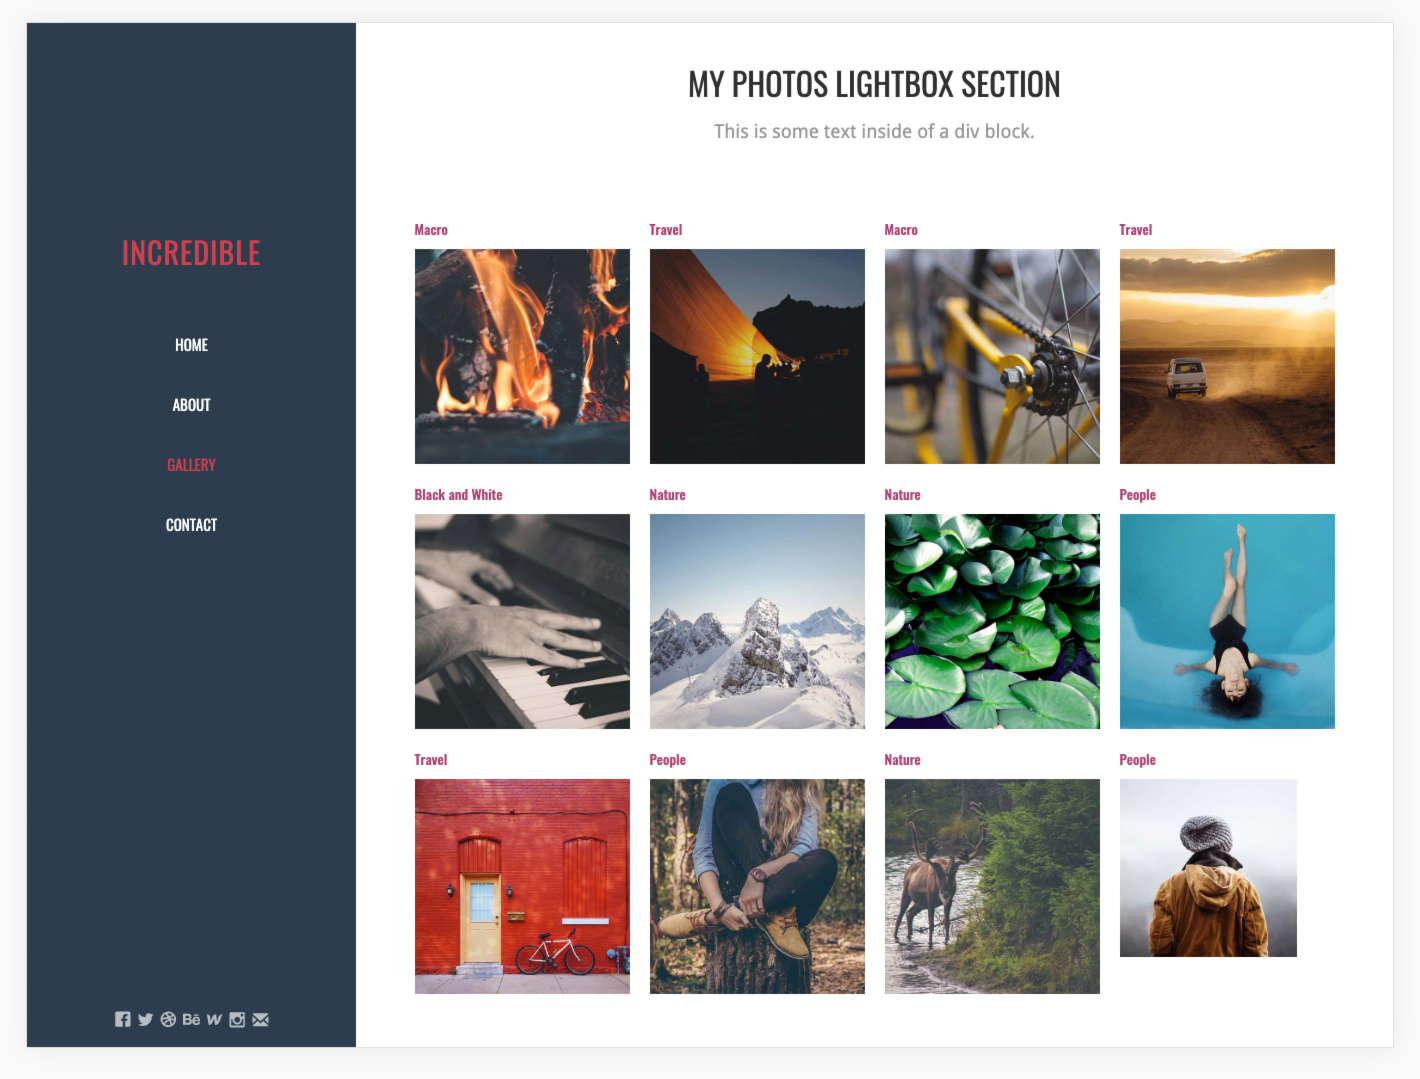The height and width of the screenshot is (1079, 1420).
Task: Open the ABOUT page link
Action: (191, 405)
